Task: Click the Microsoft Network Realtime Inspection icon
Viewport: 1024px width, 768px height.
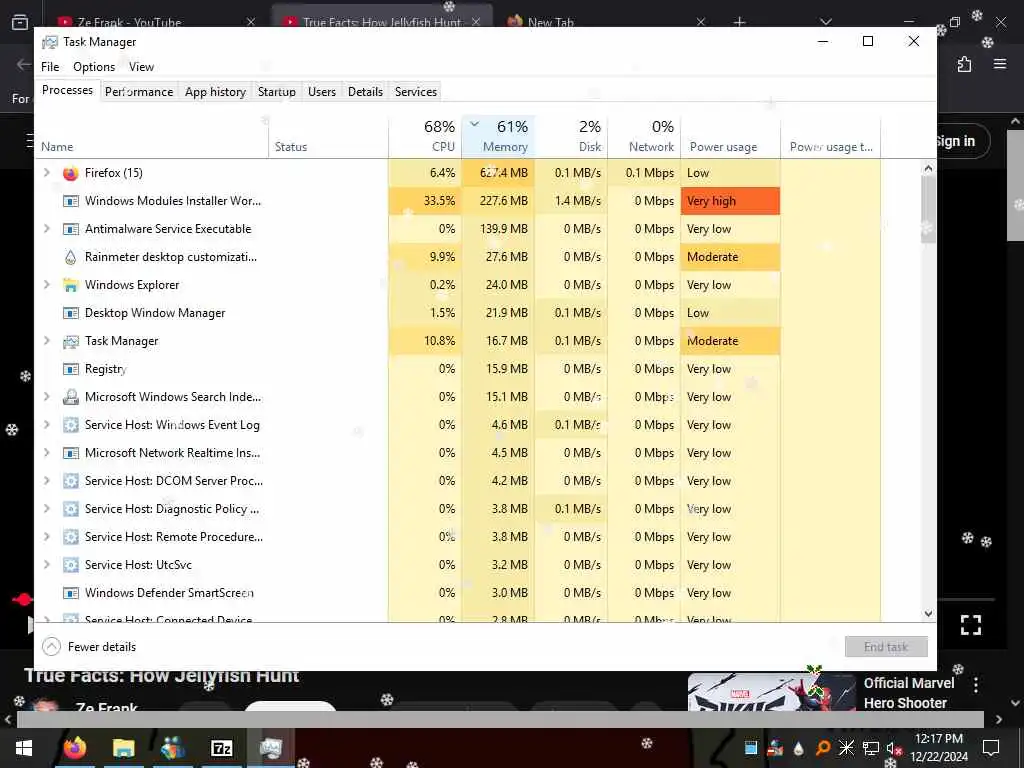Action: 71,453
